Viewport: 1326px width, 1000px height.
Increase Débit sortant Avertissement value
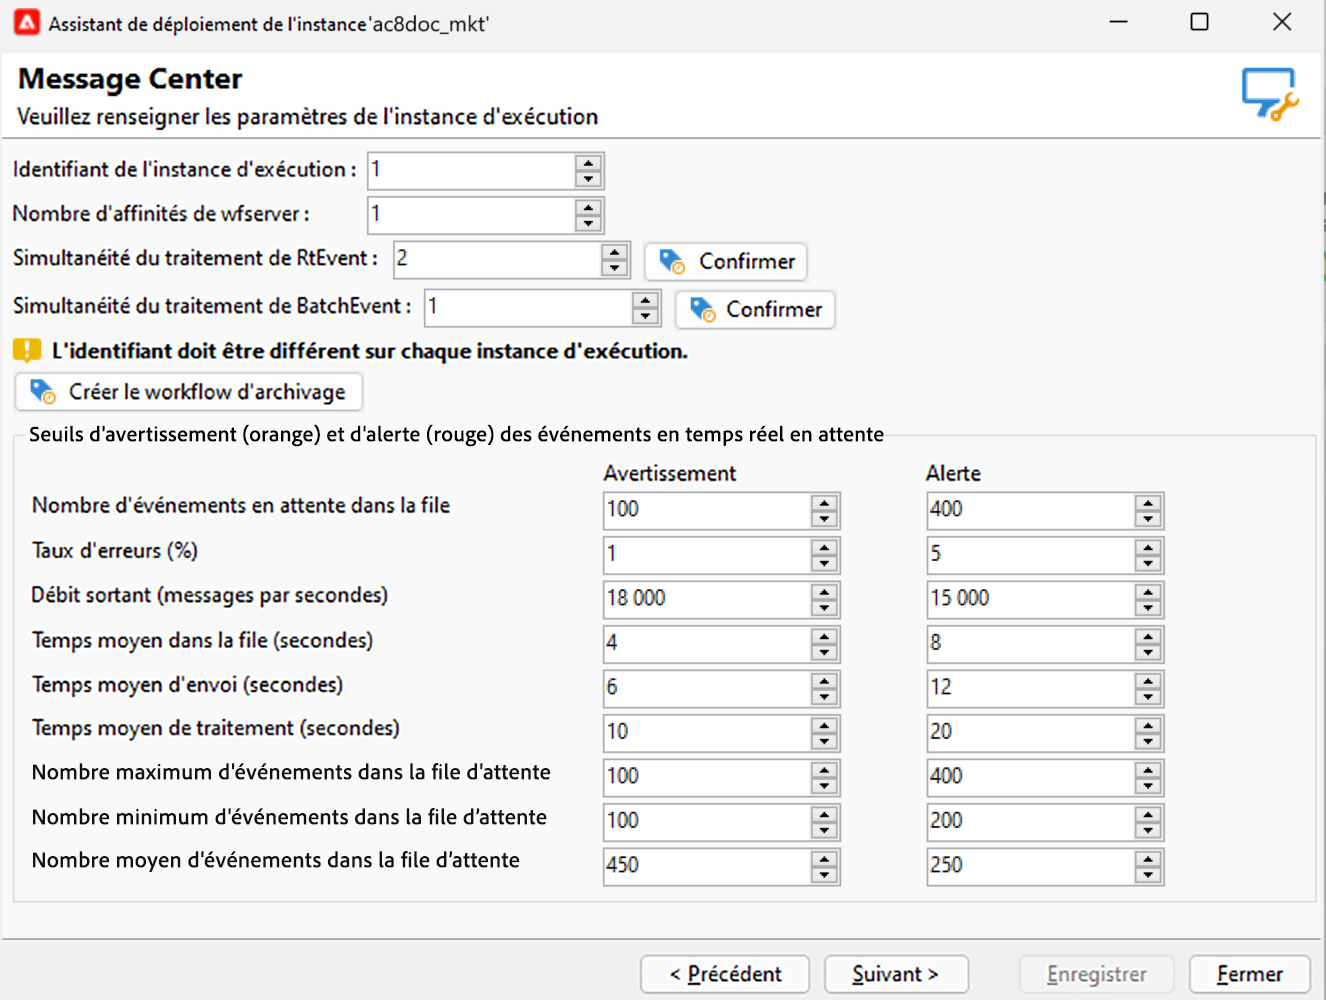(x=825, y=592)
